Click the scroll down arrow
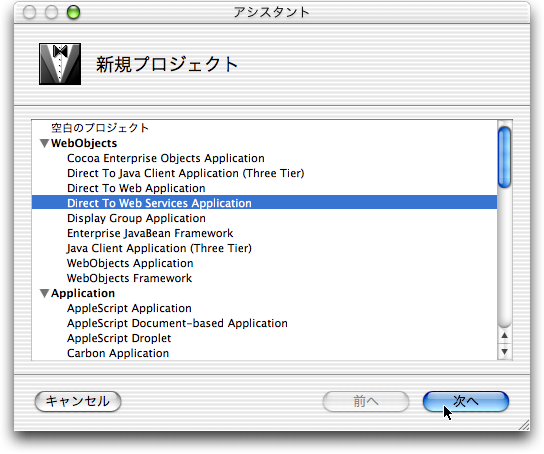 coord(505,352)
